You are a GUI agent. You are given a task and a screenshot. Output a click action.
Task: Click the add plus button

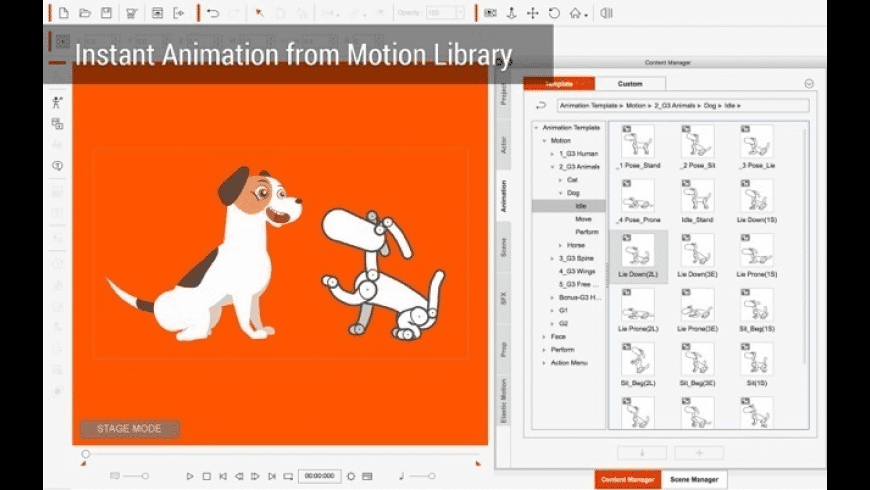tap(699, 453)
